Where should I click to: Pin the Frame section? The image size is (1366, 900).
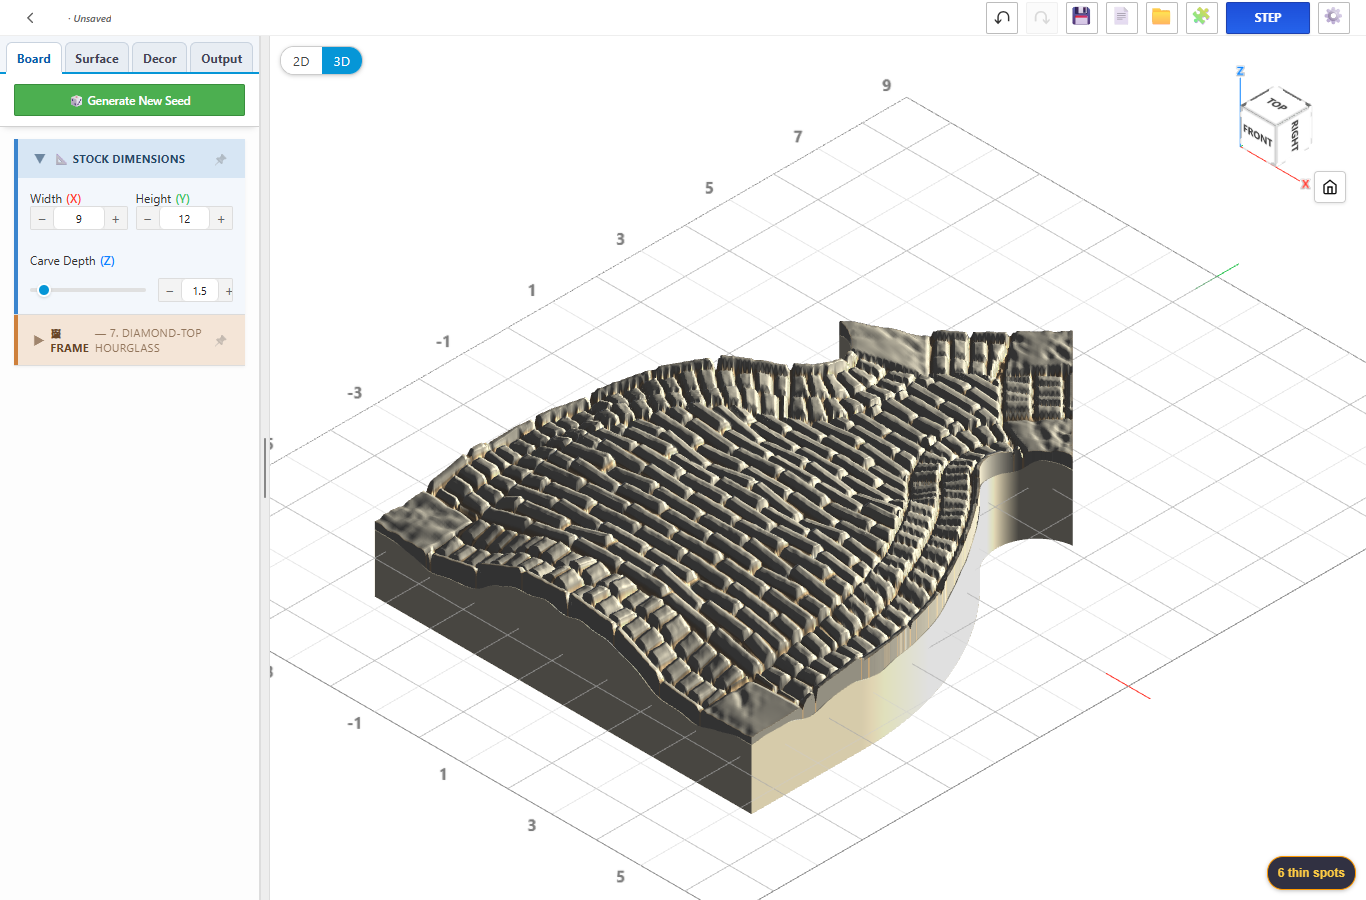pos(221,341)
